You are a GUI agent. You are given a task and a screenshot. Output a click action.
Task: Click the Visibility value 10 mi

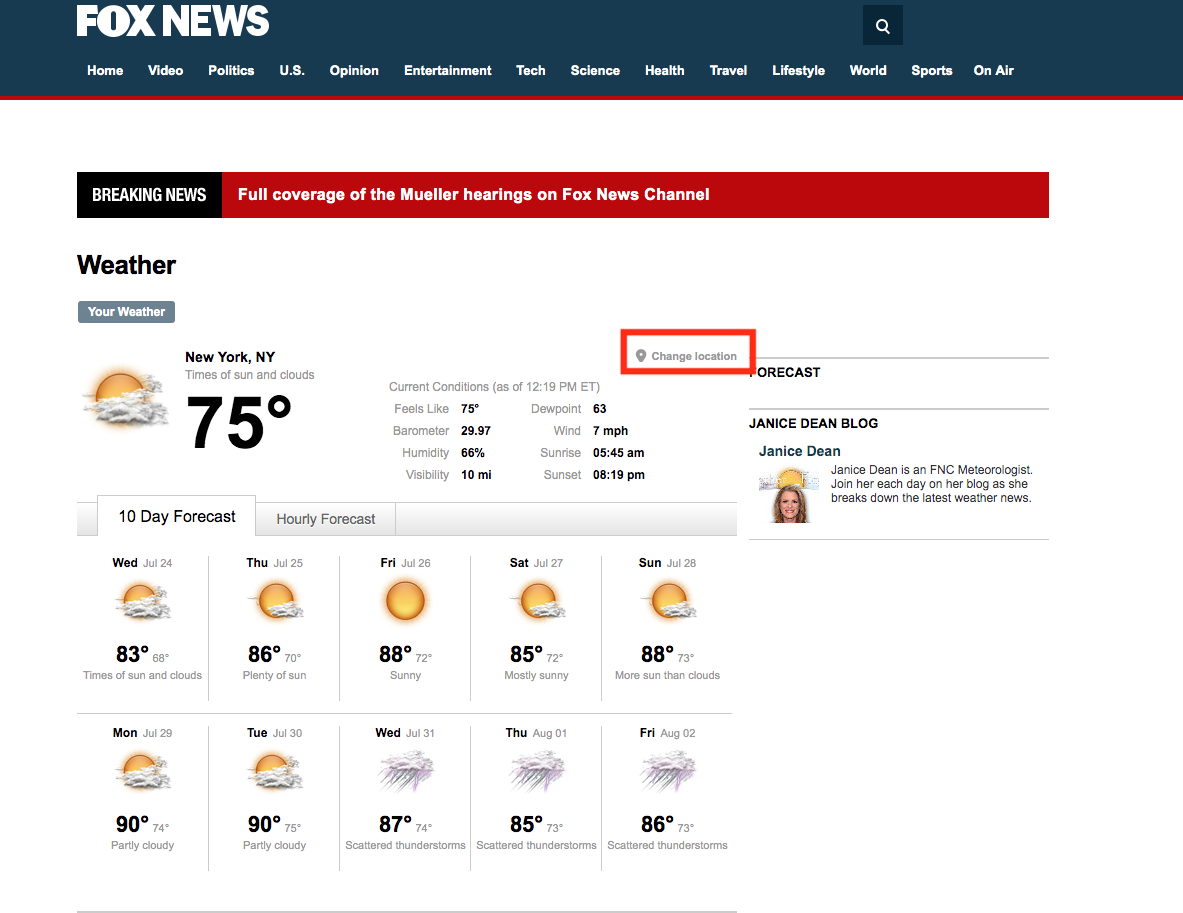click(476, 475)
